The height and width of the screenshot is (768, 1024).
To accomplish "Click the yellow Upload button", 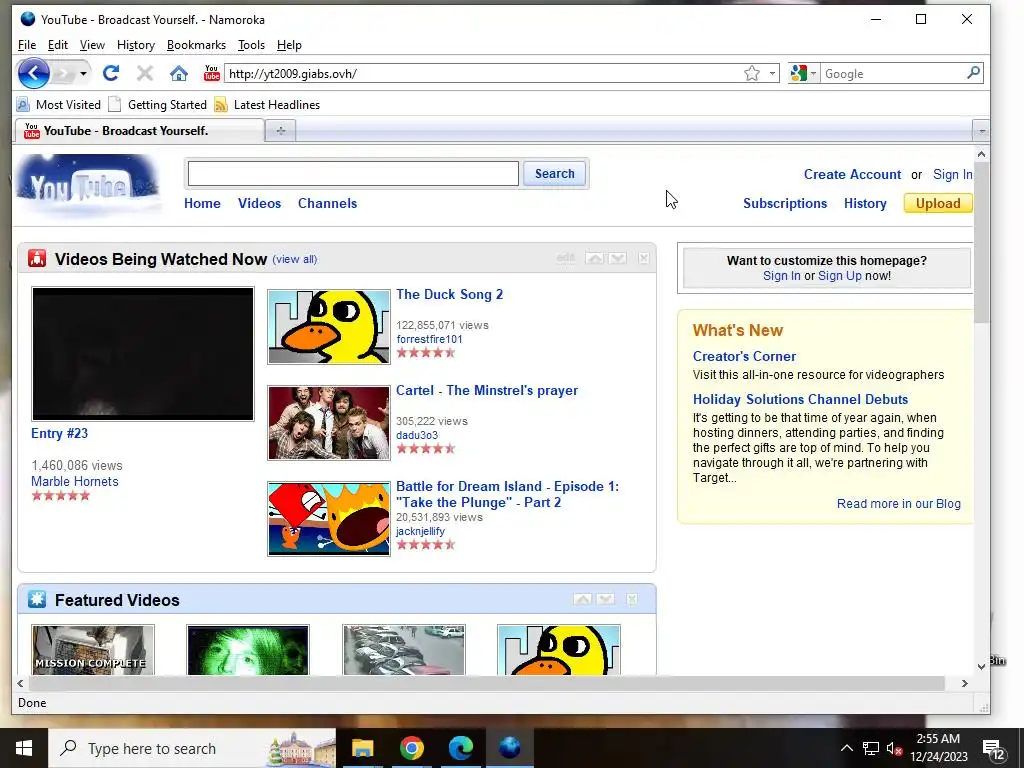I will click(x=938, y=203).
